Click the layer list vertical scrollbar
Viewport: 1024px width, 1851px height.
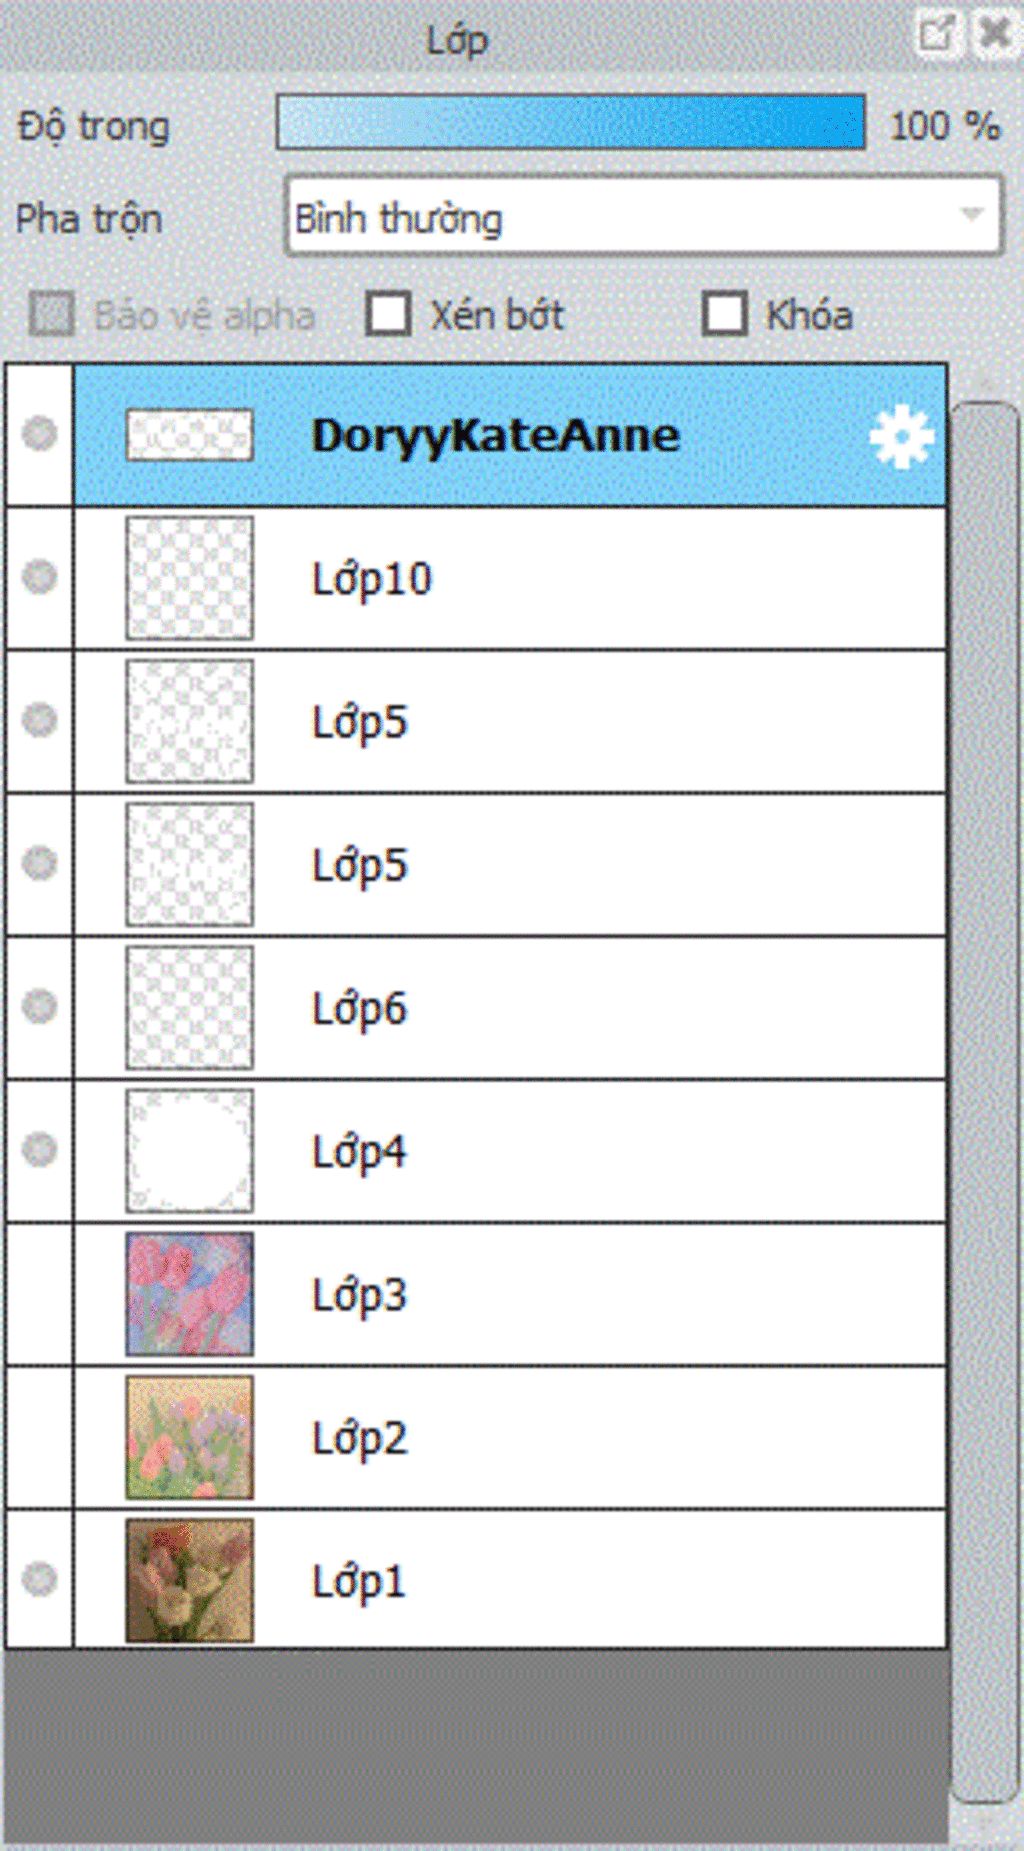pyautogui.click(x=984, y=1100)
